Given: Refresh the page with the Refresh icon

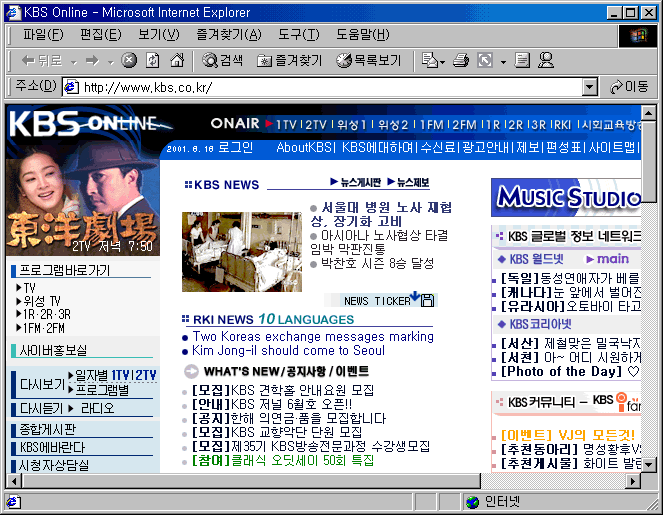Looking at the screenshot, I should tap(153, 60).
